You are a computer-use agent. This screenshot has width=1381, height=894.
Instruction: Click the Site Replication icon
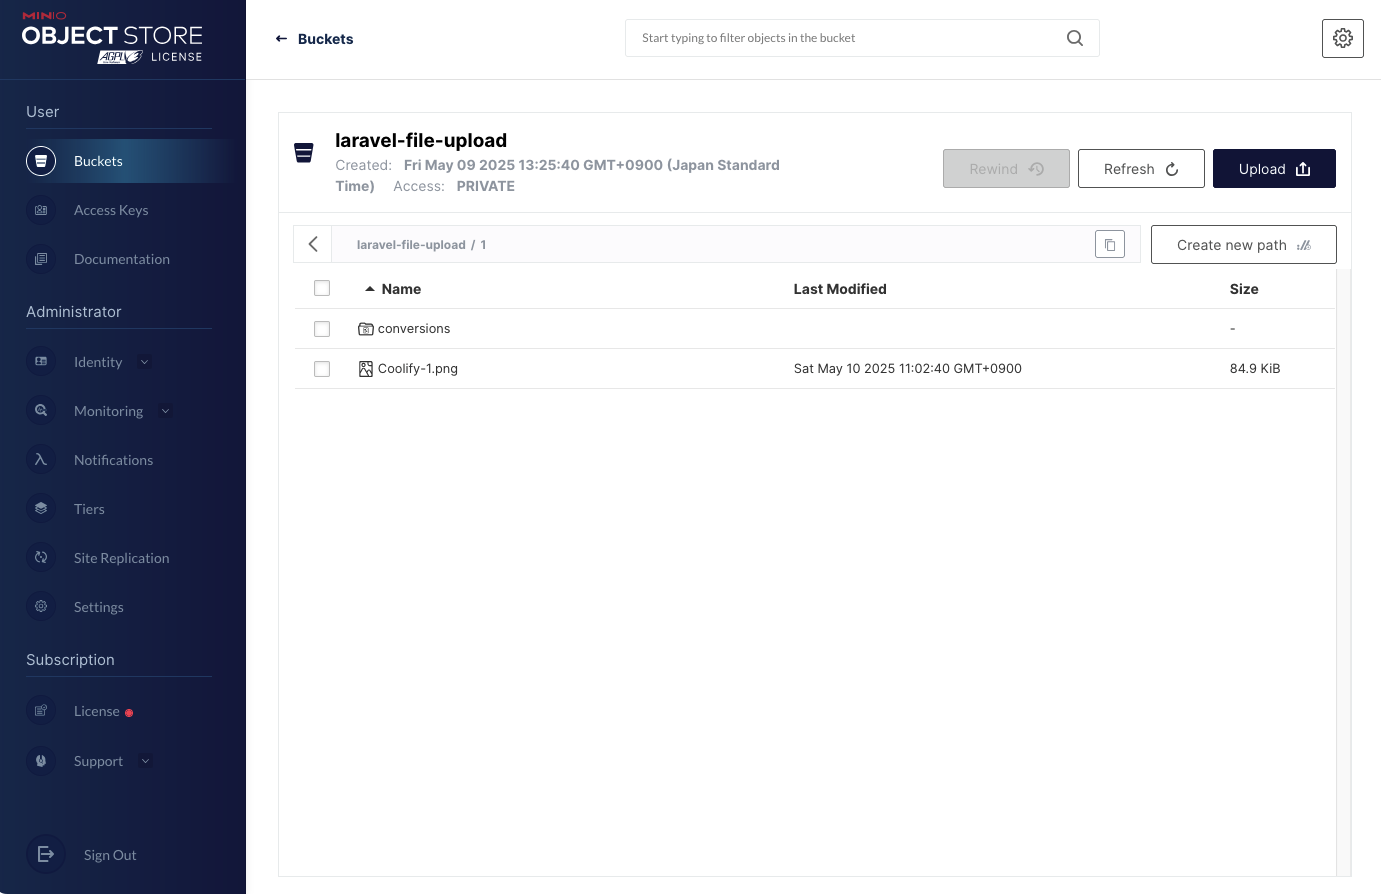(41, 558)
